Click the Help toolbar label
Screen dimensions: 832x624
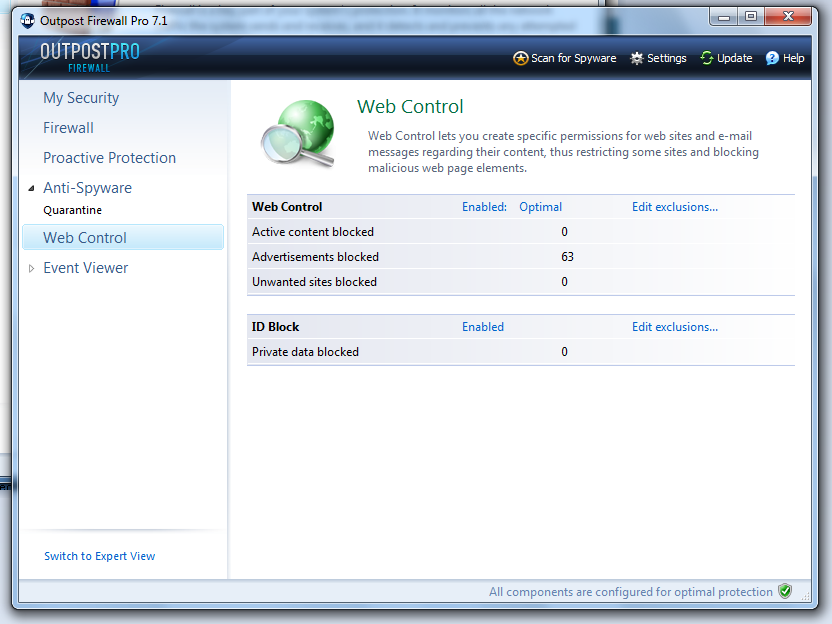(793, 58)
